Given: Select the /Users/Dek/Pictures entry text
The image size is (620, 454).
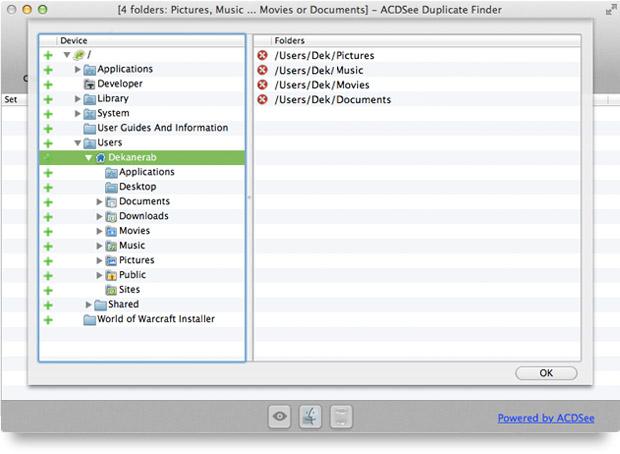Looking at the screenshot, I should point(324,55).
